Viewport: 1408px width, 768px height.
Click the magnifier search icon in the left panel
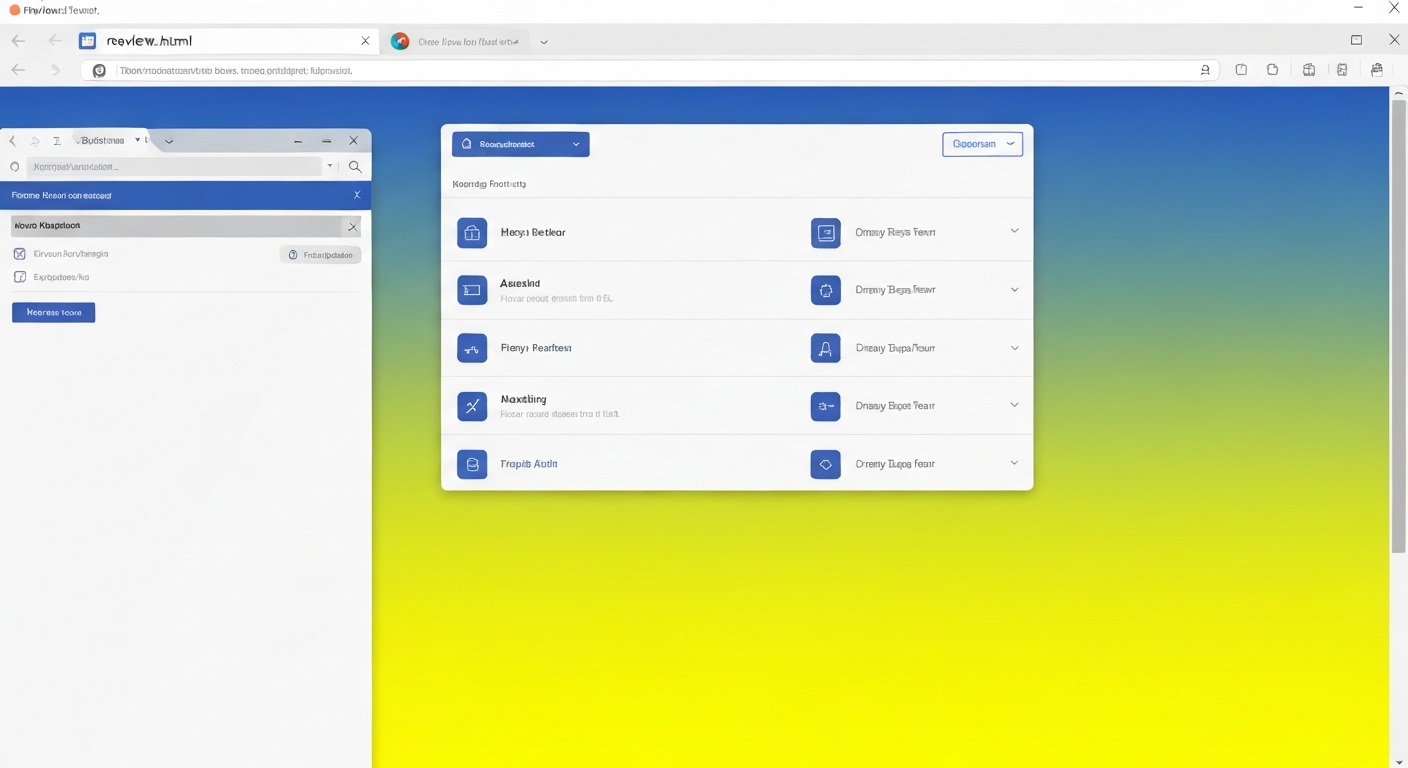[x=355, y=167]
